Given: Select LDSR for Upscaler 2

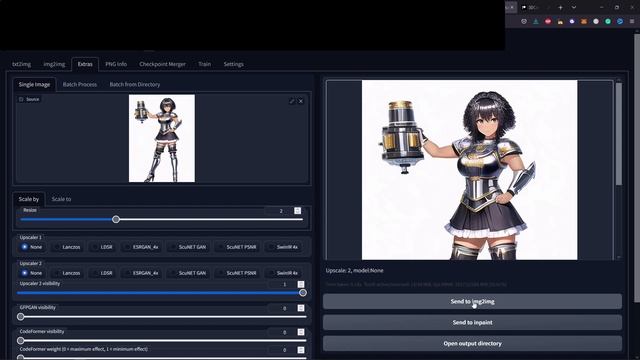Looking at the screenshot, I should click(x=102, y=273).
